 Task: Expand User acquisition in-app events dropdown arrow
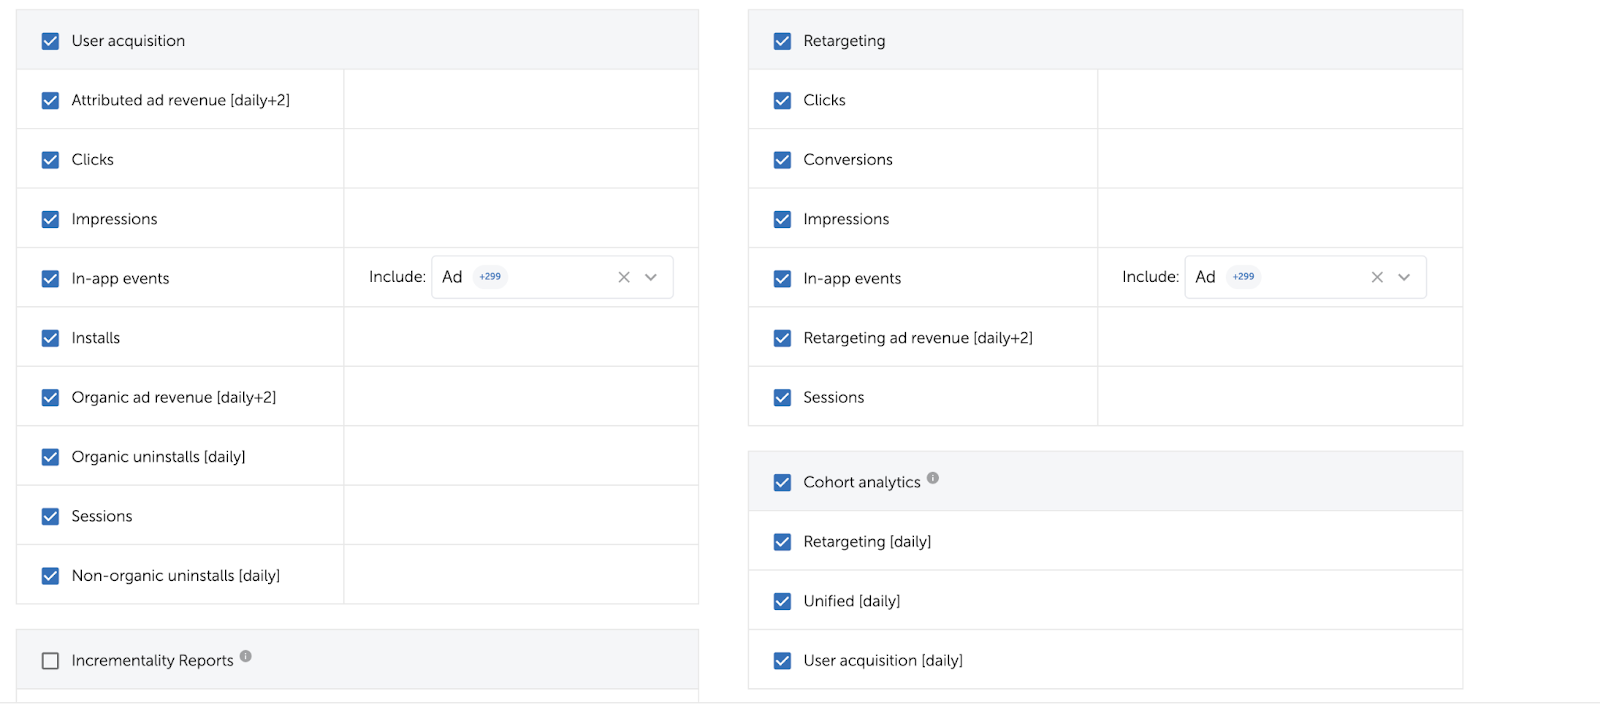(651, 278)
